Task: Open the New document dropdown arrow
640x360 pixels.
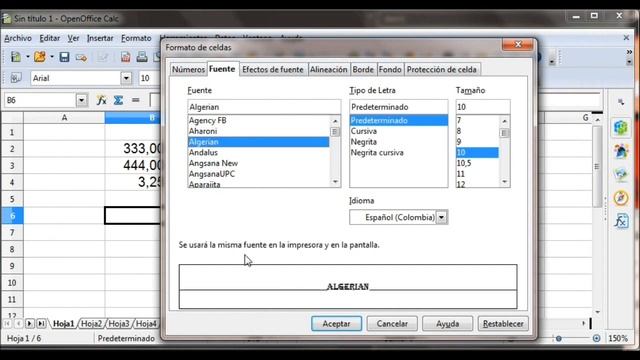Action: pos(28,57)
